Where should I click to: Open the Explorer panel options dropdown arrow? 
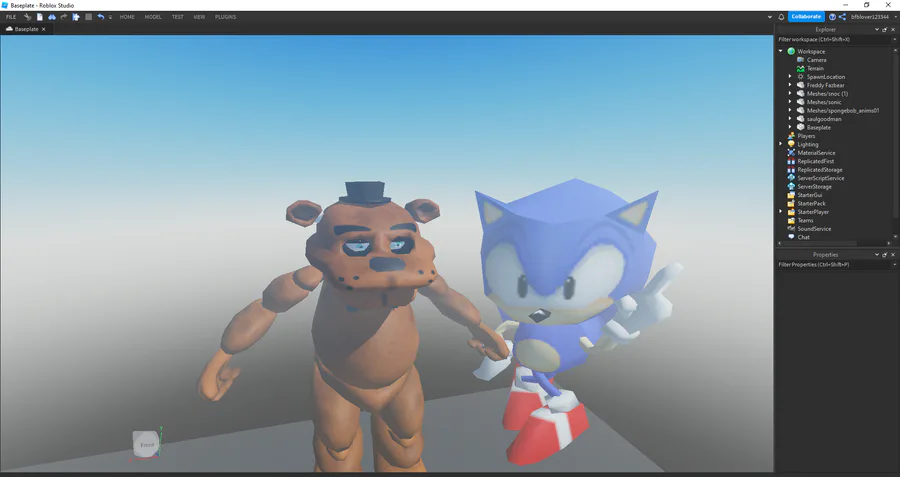click(876, 29)
